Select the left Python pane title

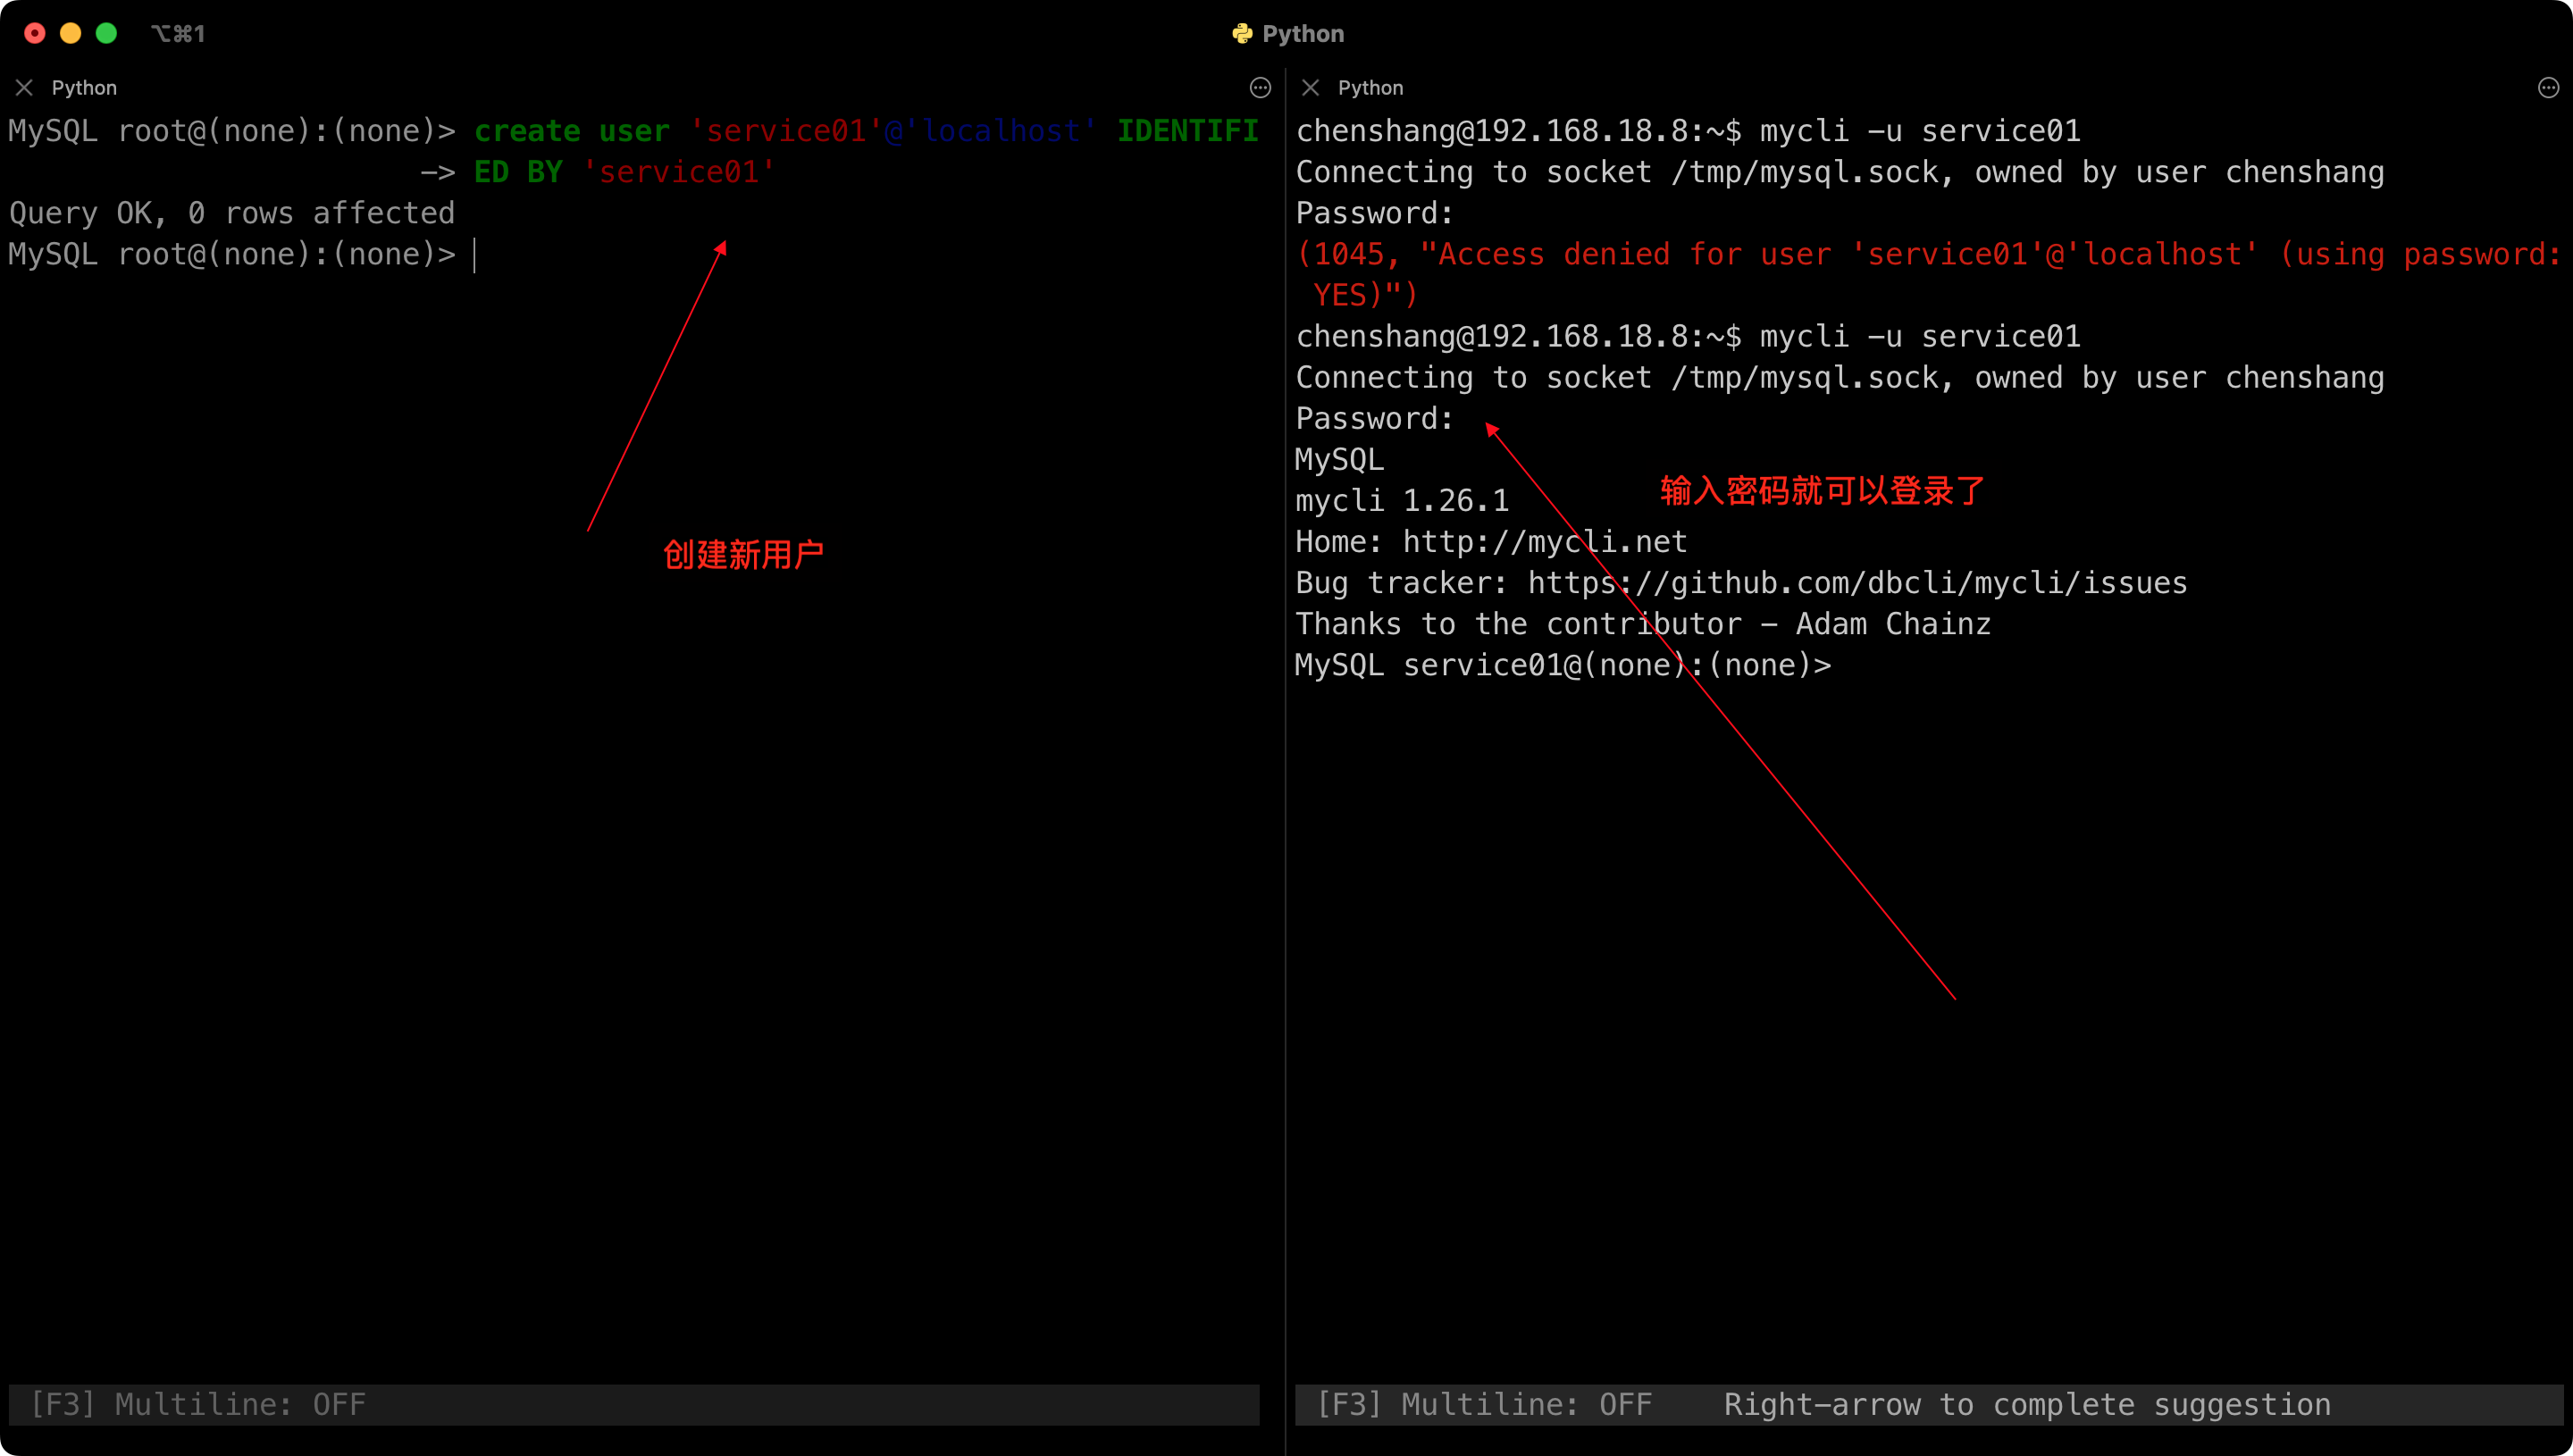tap(84, 88)
